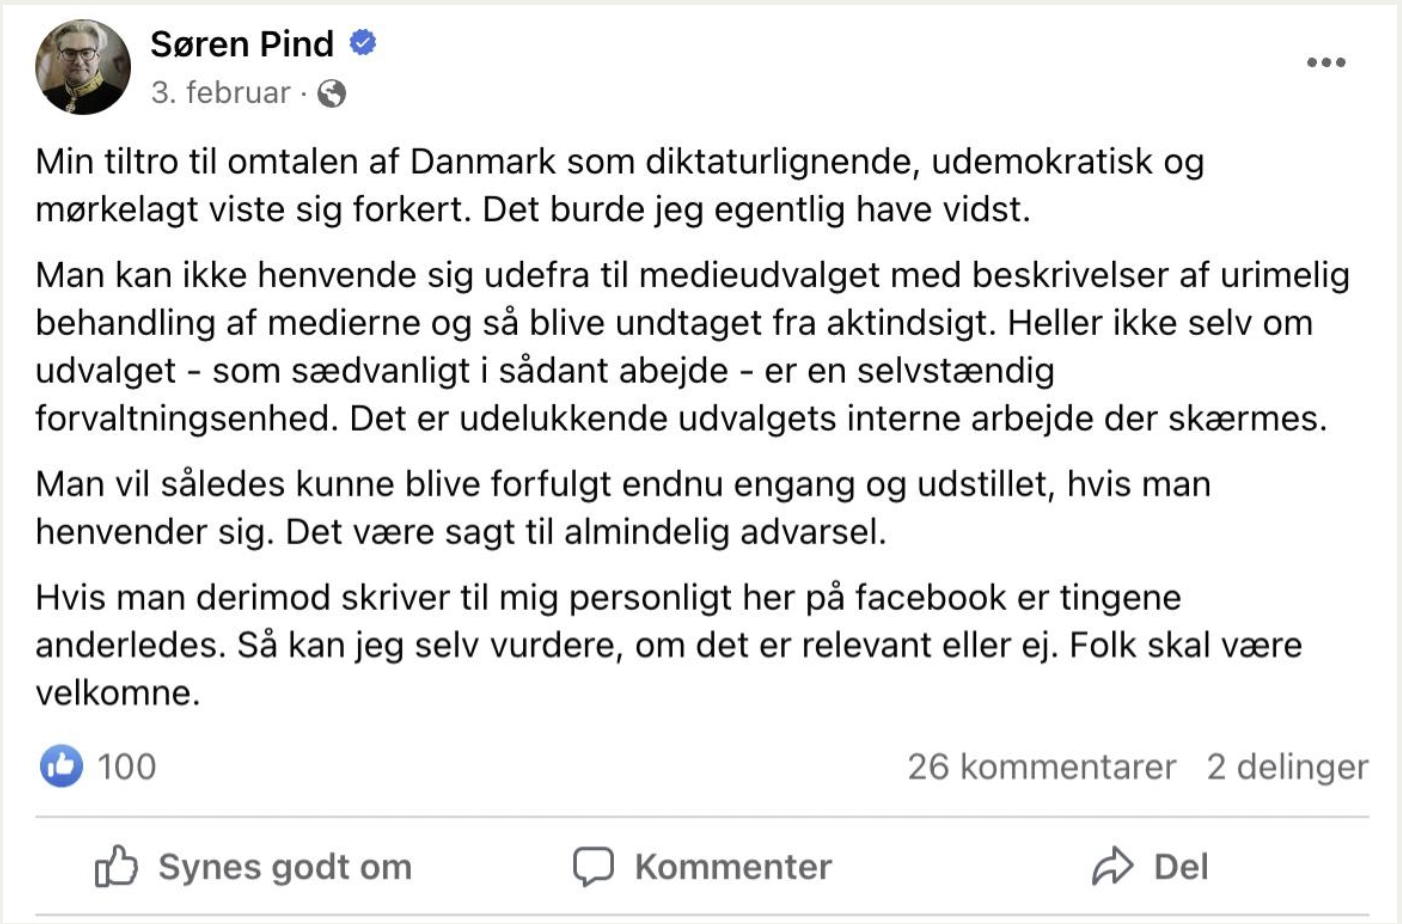
Task: Click the globe public audience icon
Action: click(x=332, y=94)
